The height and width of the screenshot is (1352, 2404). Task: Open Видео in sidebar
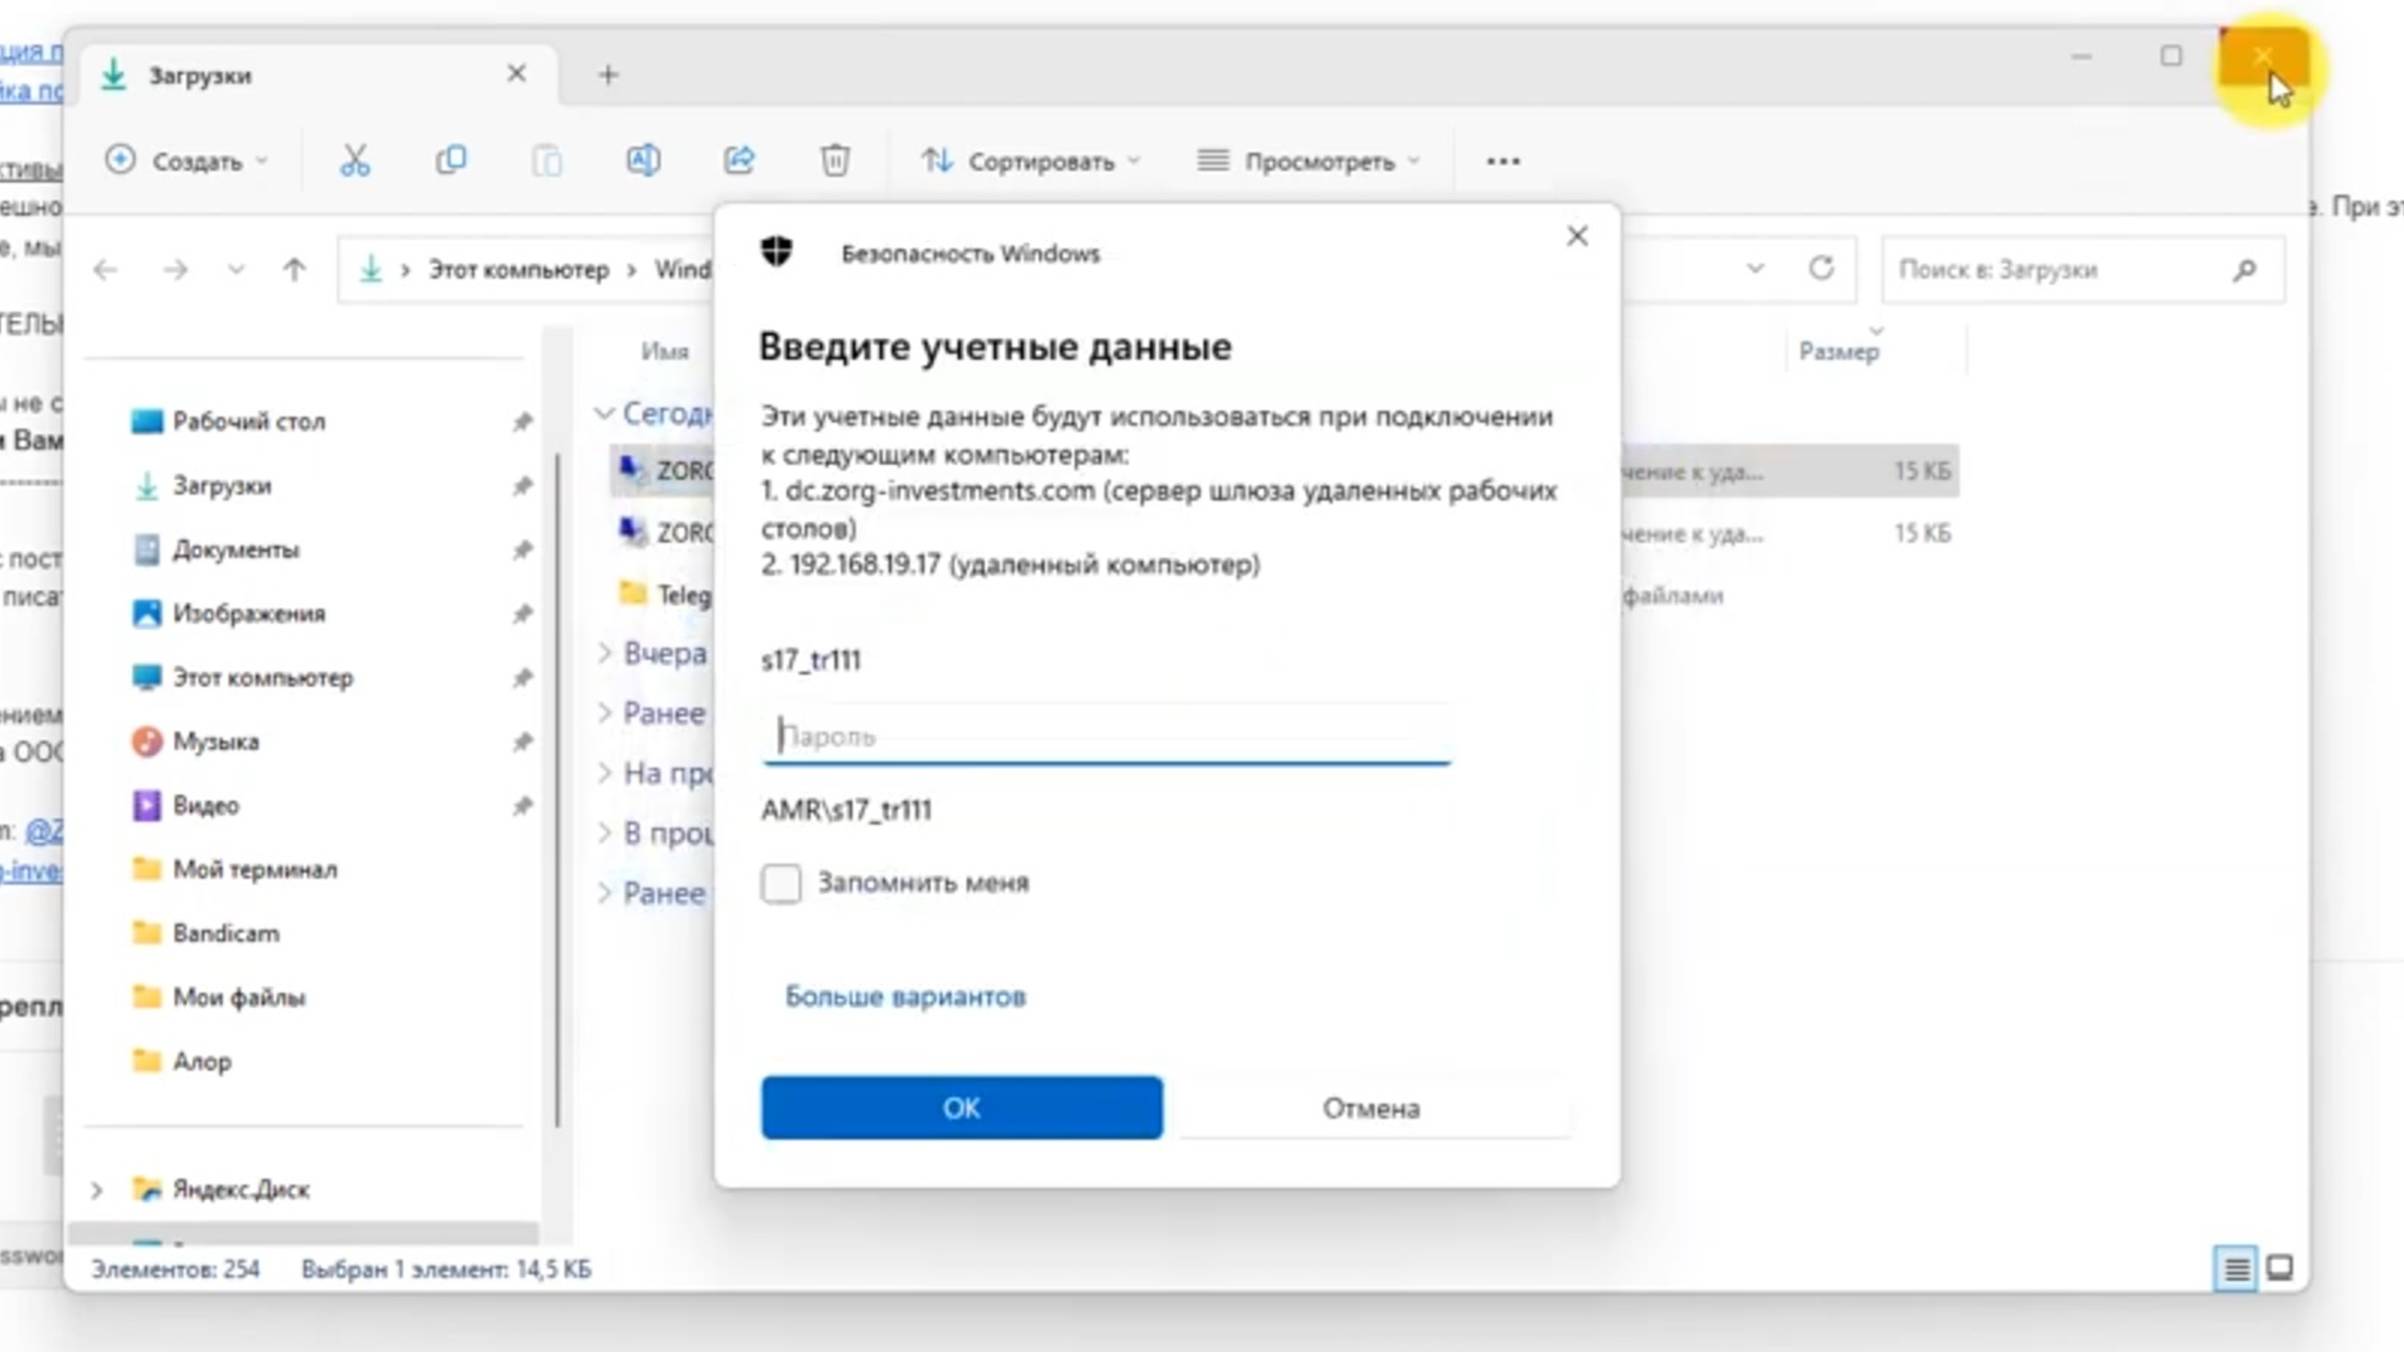[206, 805]
